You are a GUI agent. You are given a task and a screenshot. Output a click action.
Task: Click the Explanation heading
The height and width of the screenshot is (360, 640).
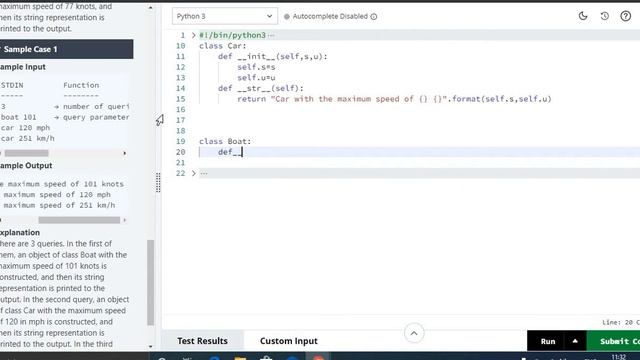(x=20, y=232)
